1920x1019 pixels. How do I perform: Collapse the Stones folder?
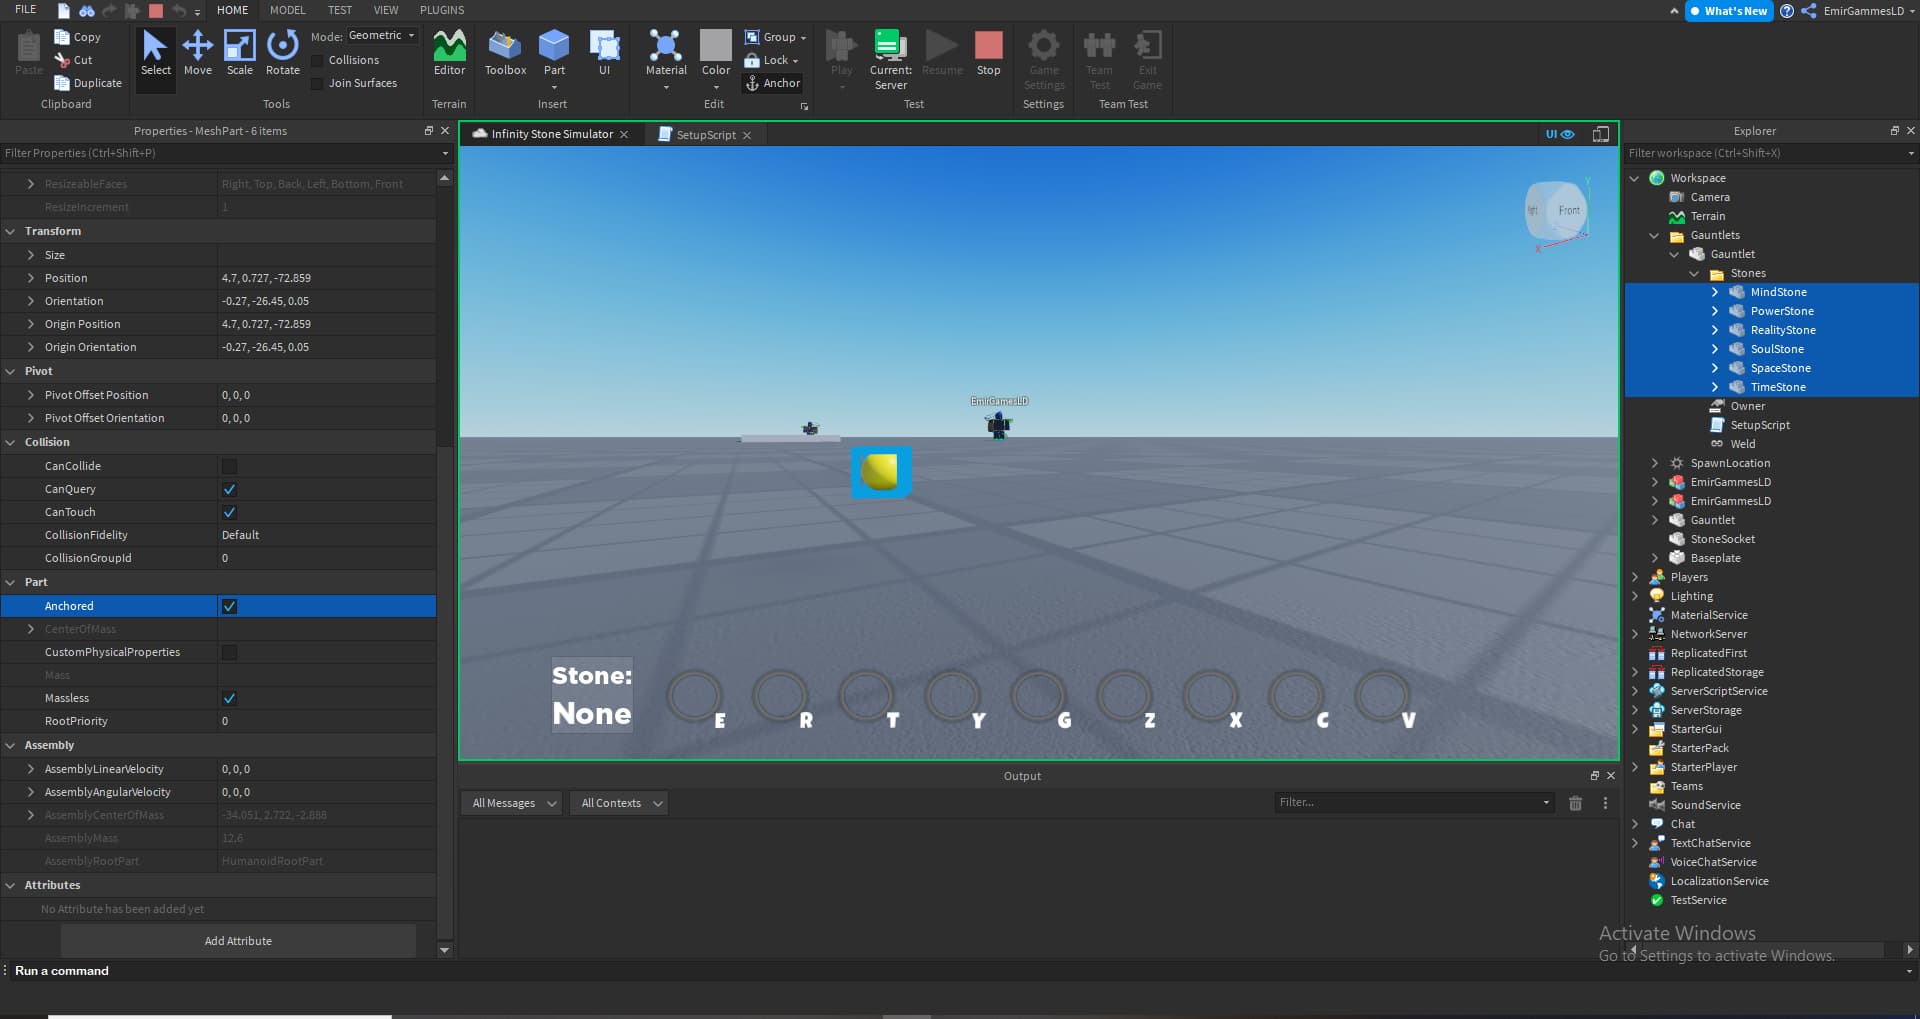[1694, 273]
